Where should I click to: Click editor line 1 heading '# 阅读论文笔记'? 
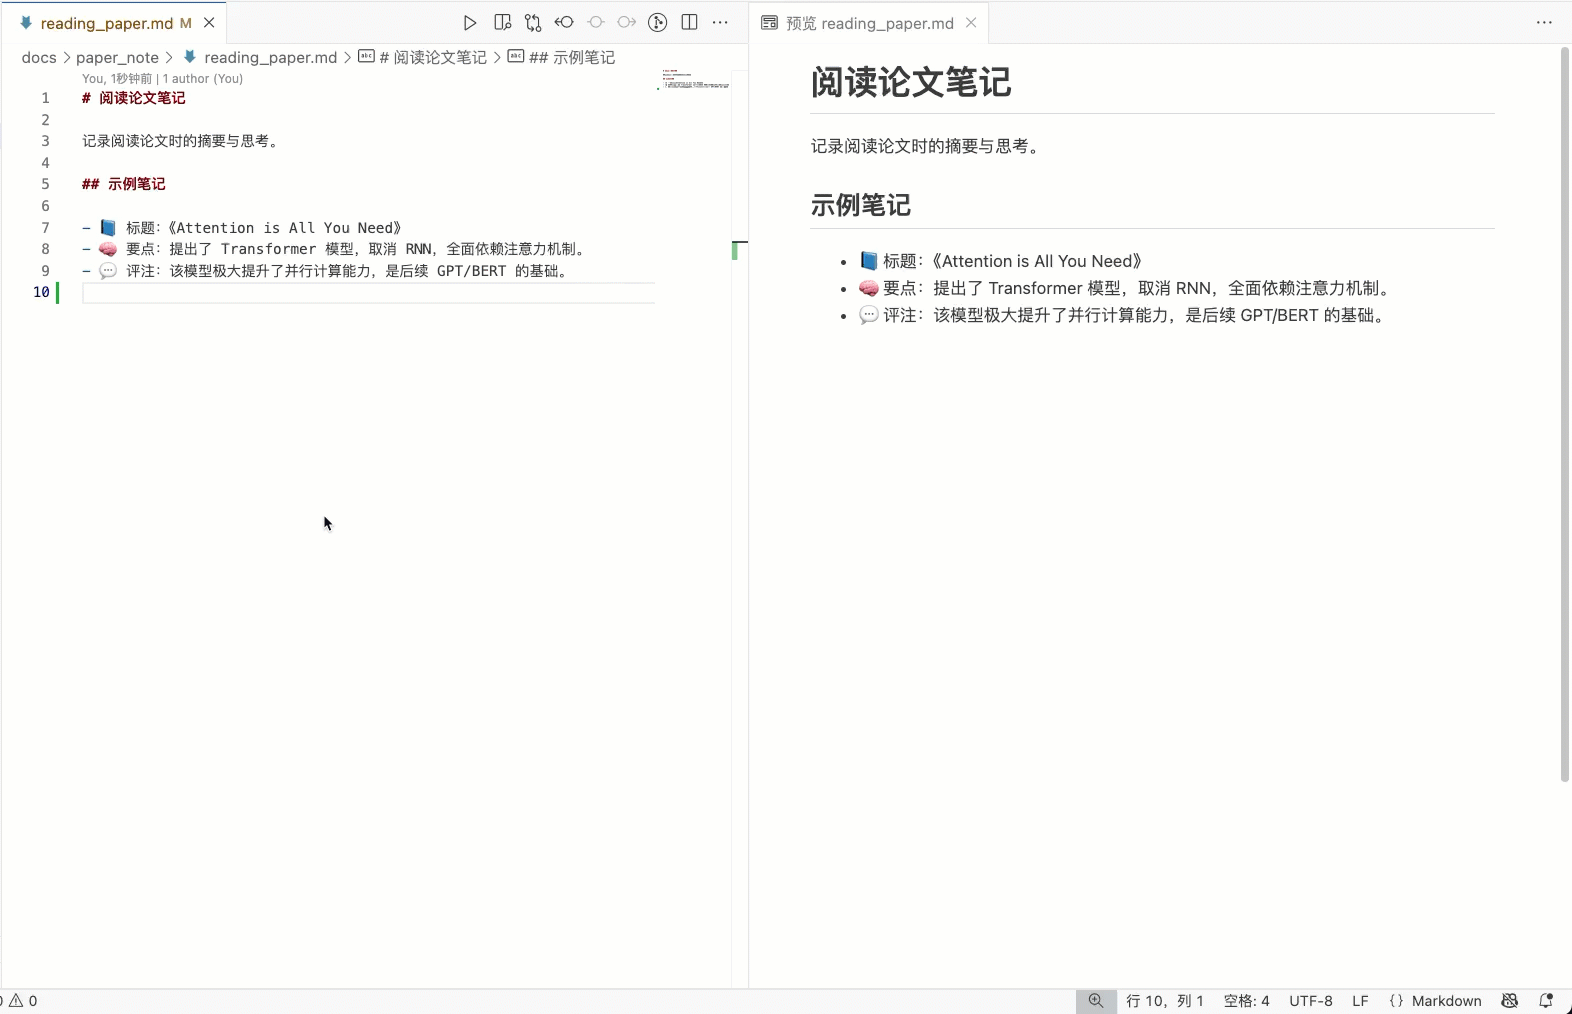point(134,98)
